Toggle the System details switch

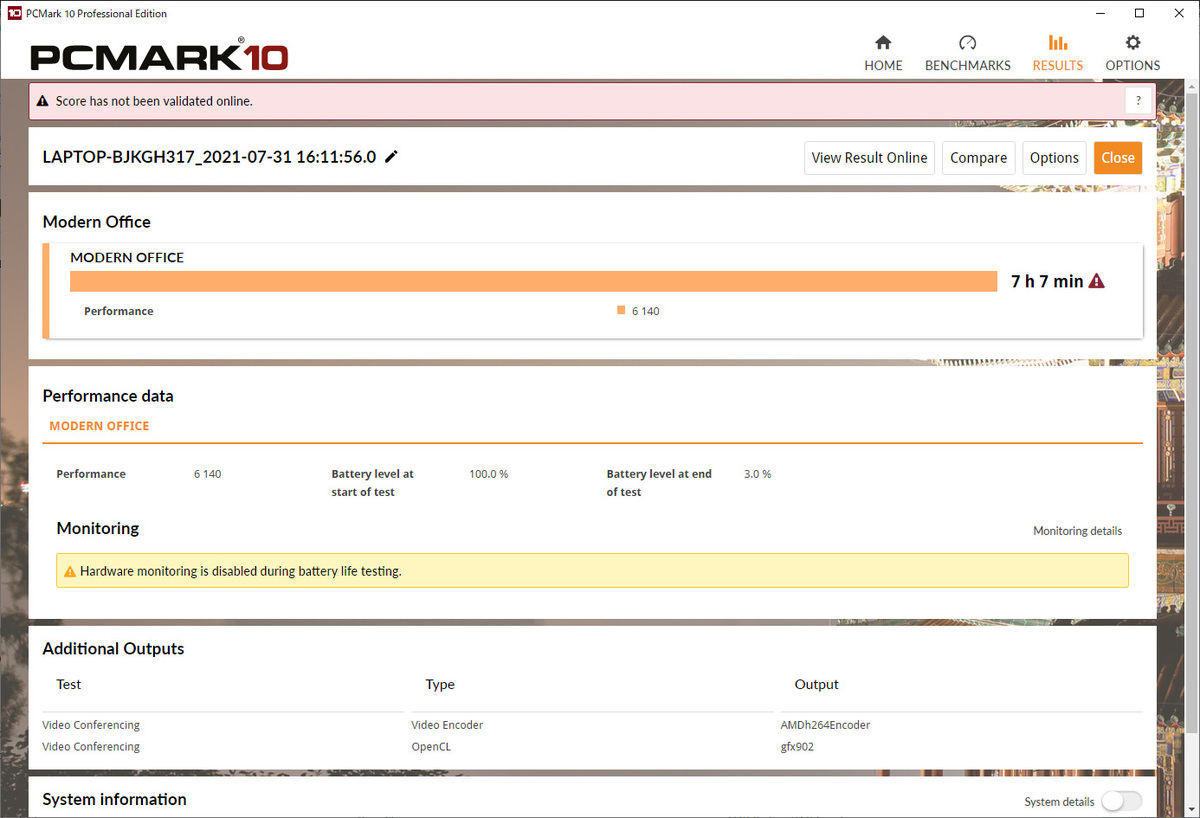click(1121, 801)
